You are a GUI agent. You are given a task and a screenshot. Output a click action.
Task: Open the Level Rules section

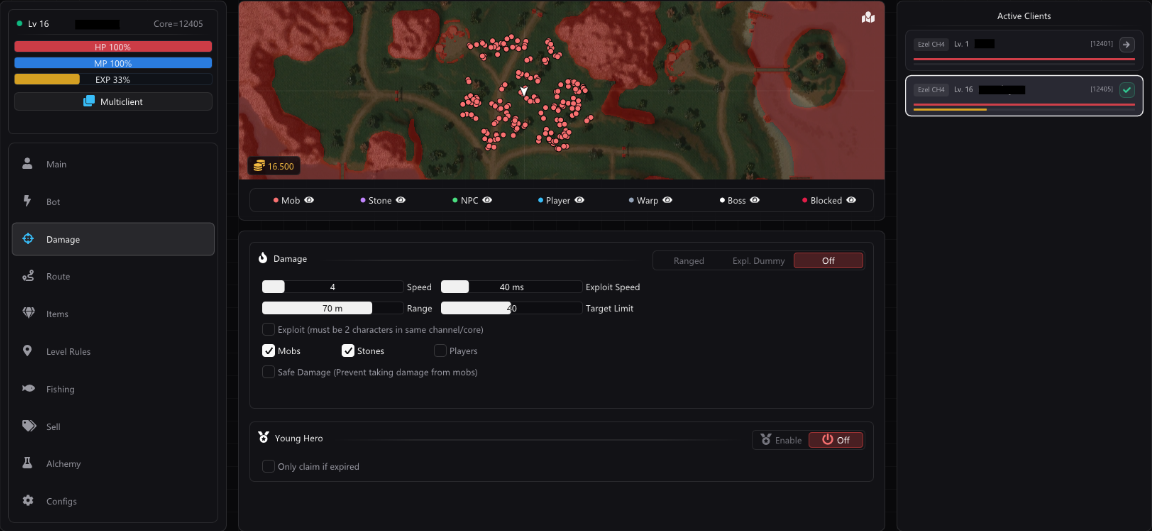[113, 351]
